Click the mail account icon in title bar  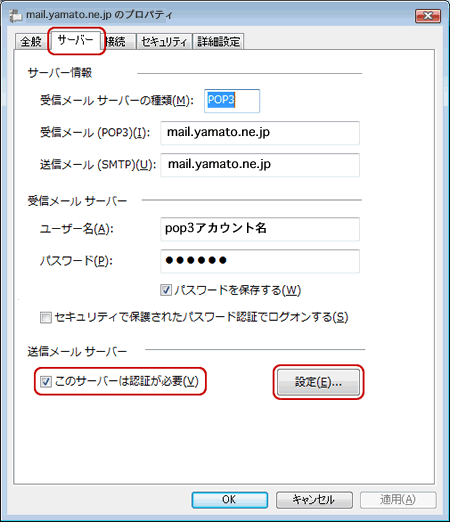(x=15, y=16)
